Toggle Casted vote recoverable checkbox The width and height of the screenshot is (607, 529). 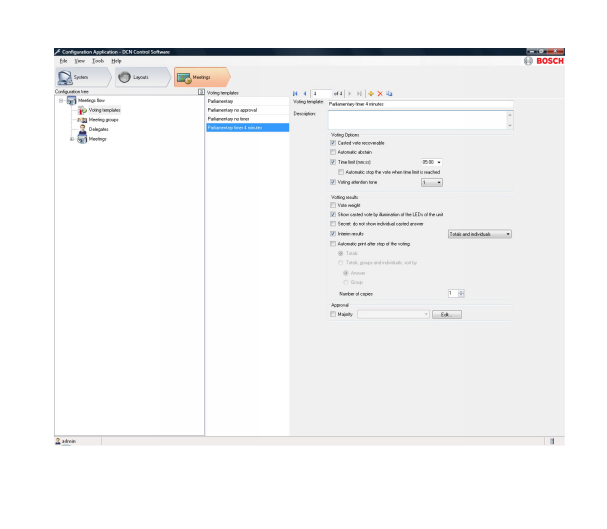pos(333,143)
